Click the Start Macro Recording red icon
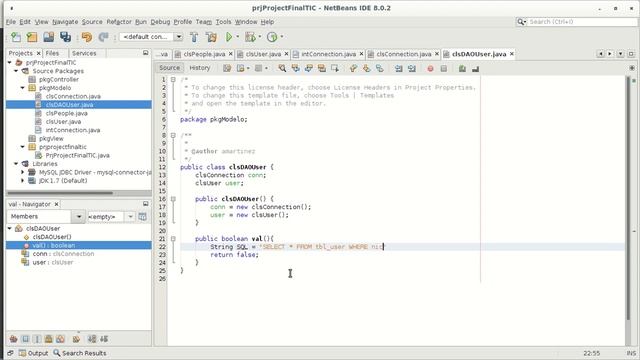640x360 pixels. tap(430, 69)
